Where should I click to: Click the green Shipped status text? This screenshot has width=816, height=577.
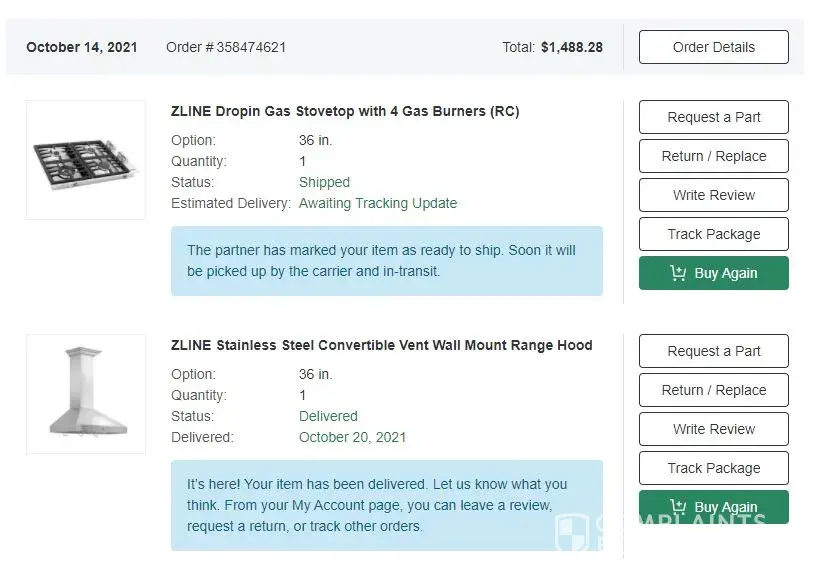(x=324, y=182)
